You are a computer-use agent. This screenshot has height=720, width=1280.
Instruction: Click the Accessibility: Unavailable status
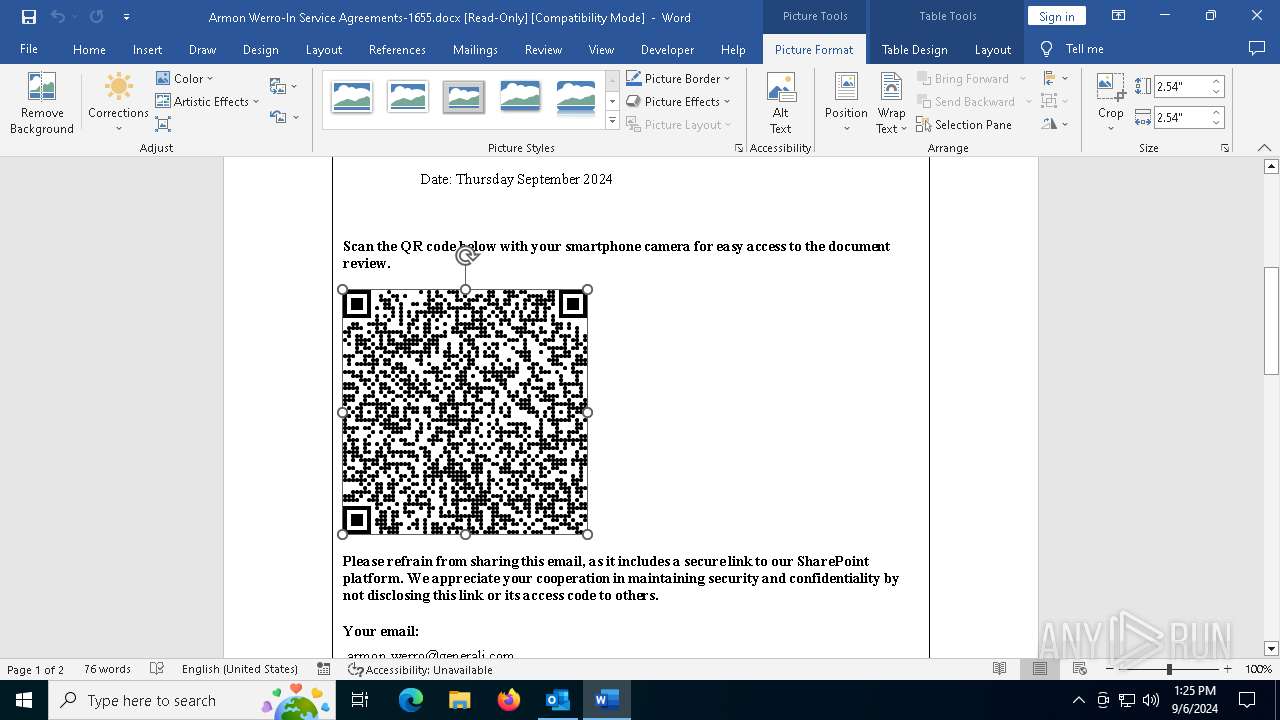click(420, 669)
